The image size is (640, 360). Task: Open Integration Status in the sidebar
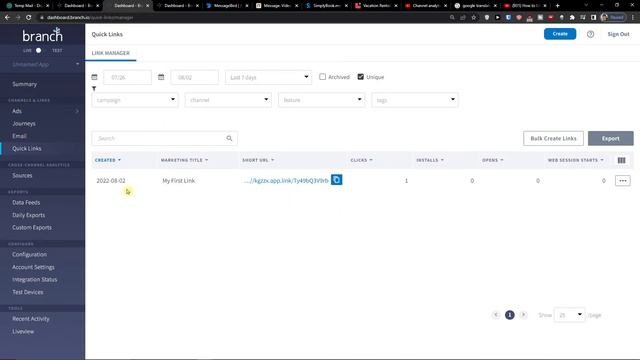coord(35,280)
